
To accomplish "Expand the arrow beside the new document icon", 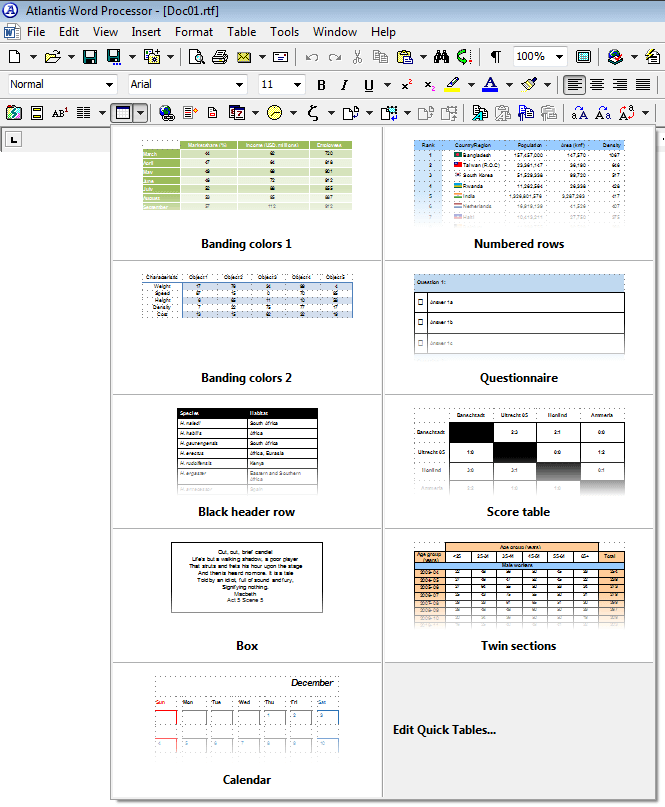I will 32,57.
